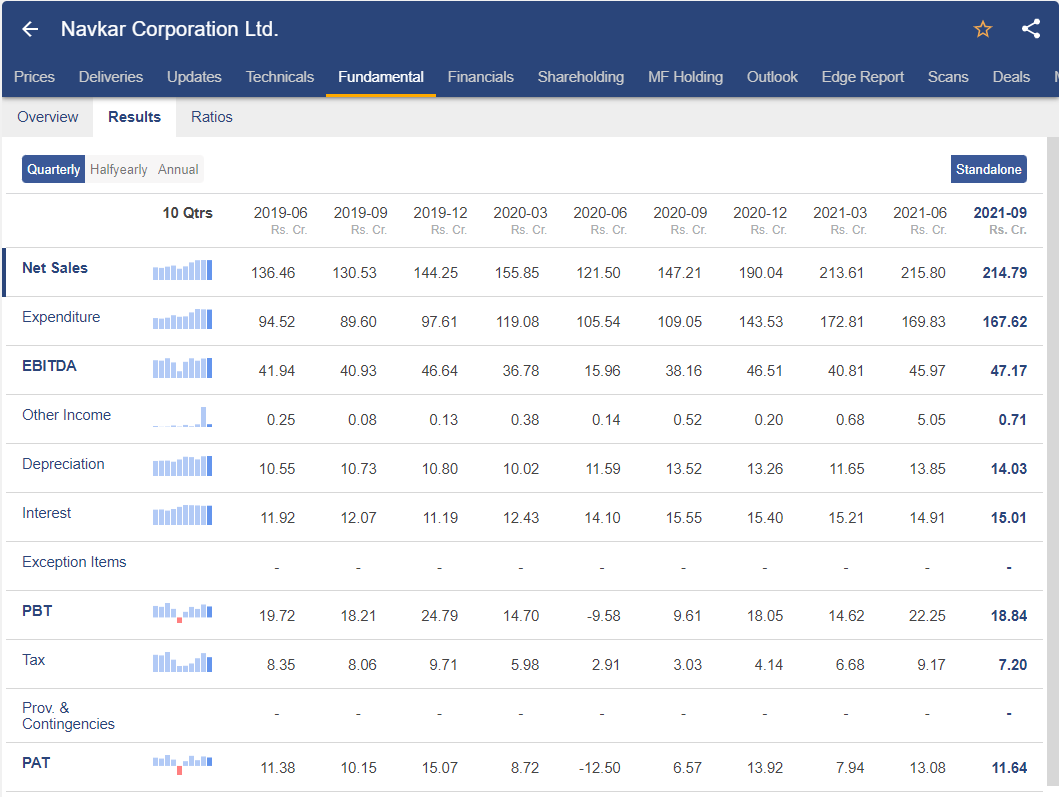Select the Fundamental tab
The height and width of the screenshot is (797, 1059).
click(x=381, y=77)
